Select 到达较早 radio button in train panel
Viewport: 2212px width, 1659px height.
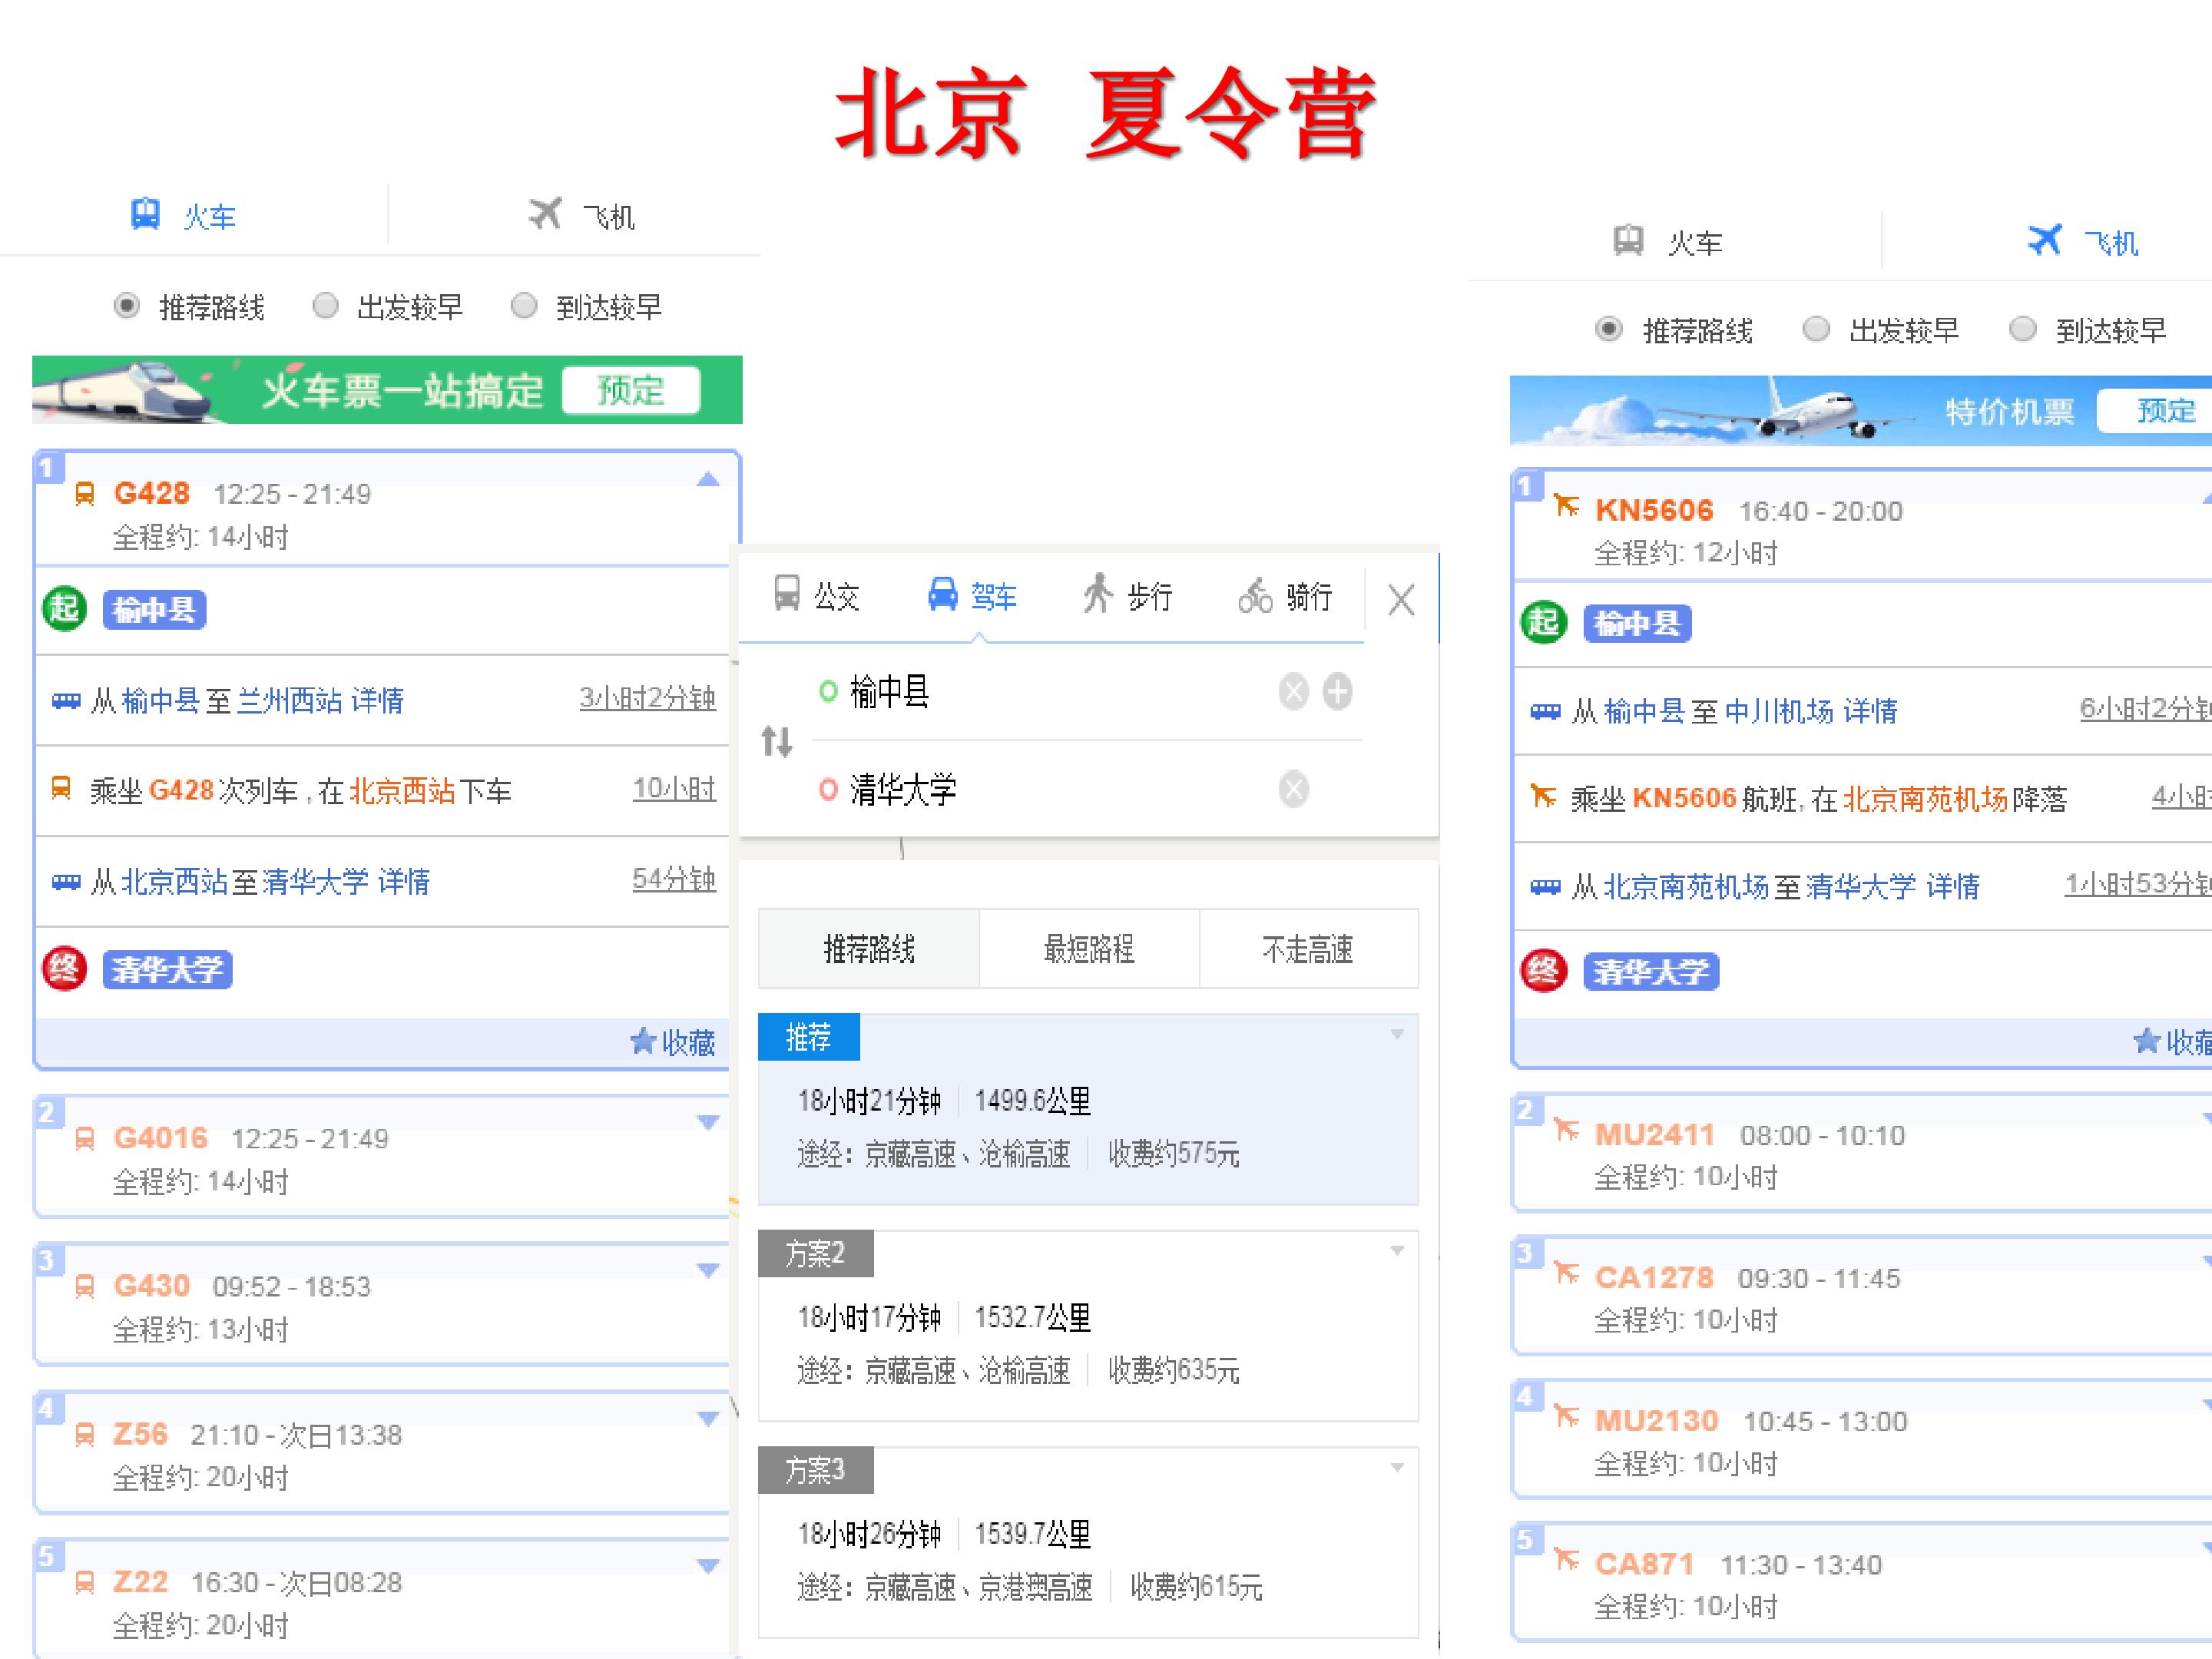pyautogui.click(x=524, y=305)
